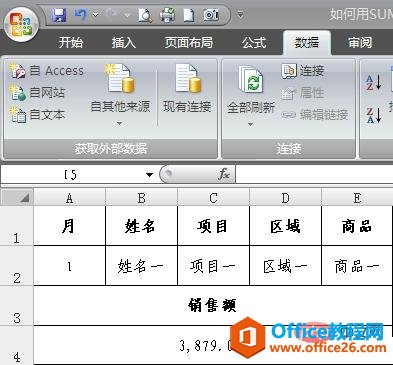
Task: Select the cell 商品一
Action: (357, 266)
